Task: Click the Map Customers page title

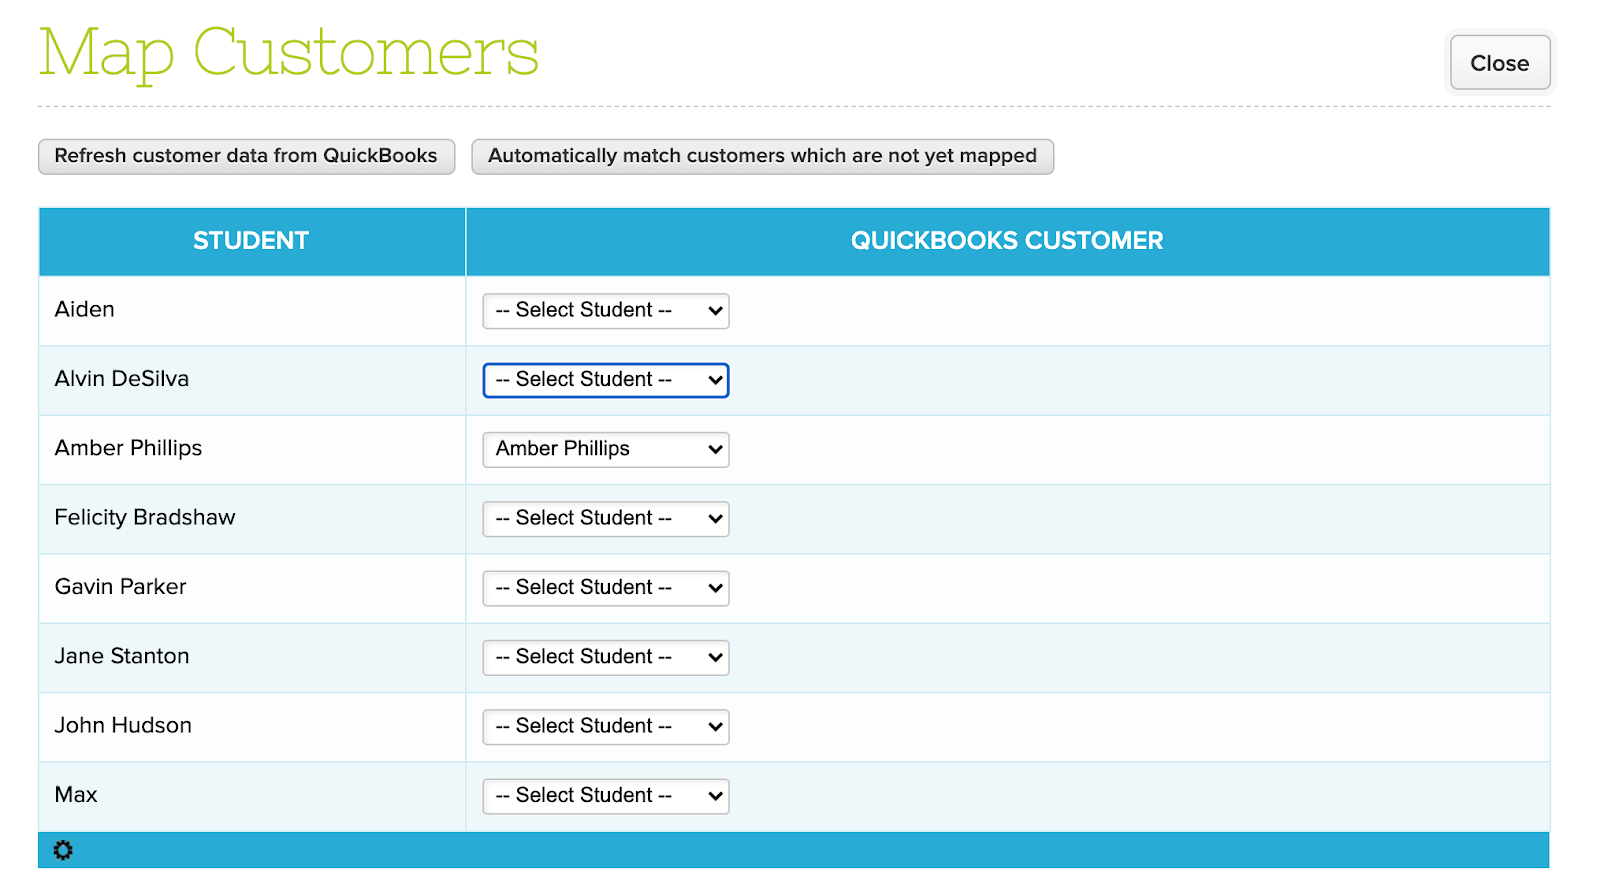Action: point(289,53)
